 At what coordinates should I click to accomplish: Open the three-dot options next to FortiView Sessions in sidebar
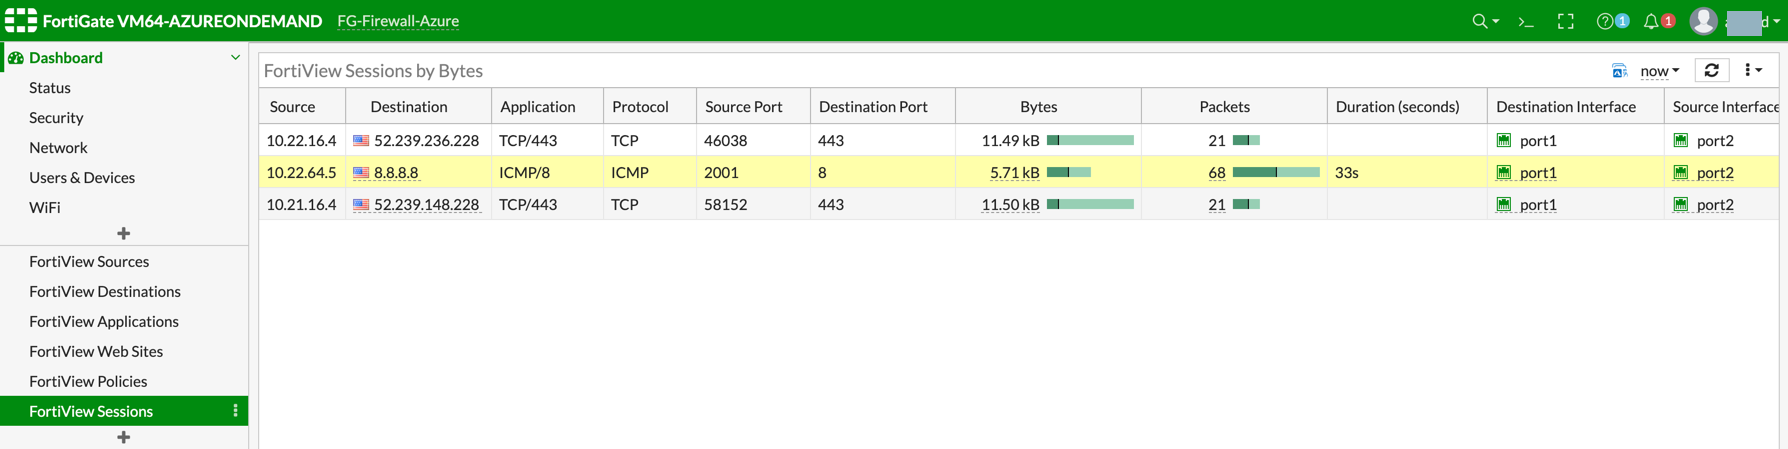click(235, 411)
